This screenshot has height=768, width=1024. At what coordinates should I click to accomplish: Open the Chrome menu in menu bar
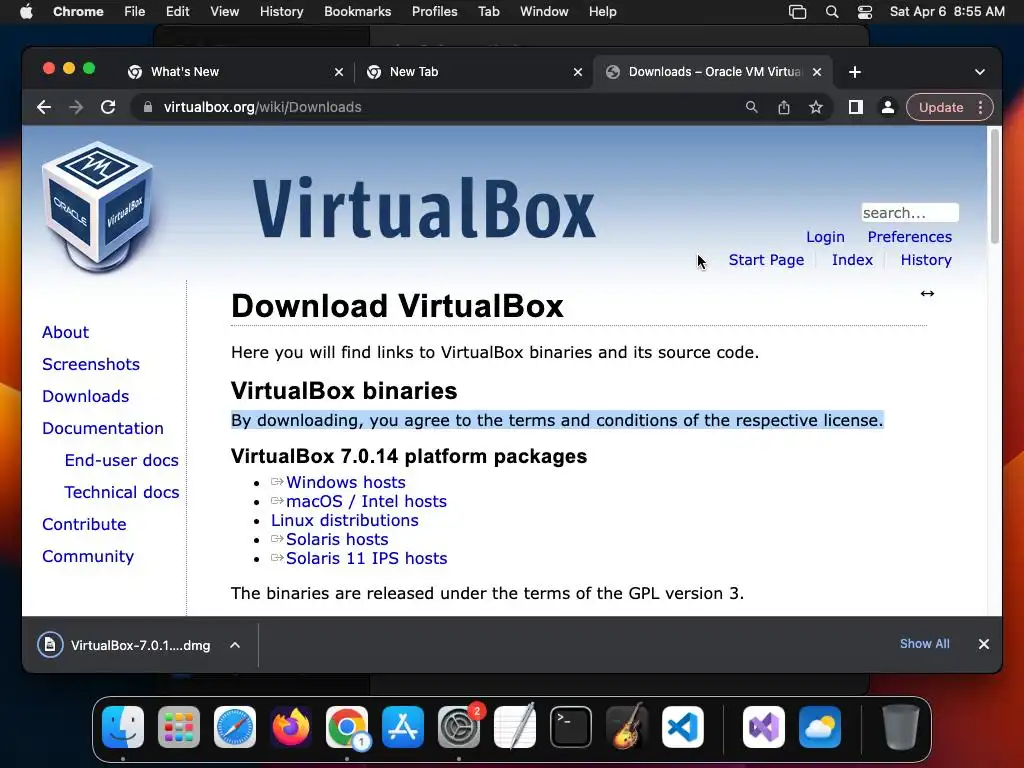click(x=78, y=12)
